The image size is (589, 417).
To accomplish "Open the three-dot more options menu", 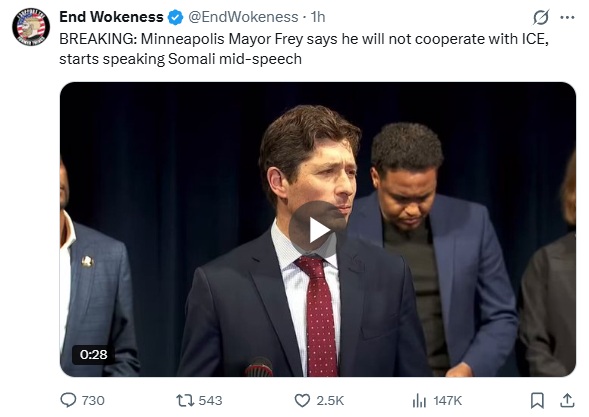I will click(x=567, y=17).
